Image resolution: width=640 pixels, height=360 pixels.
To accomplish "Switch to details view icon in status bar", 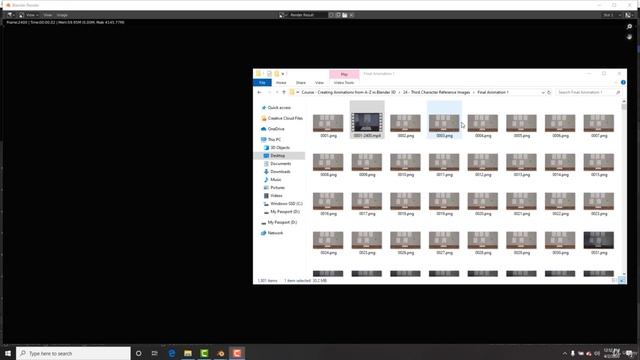I will point(614,281).
